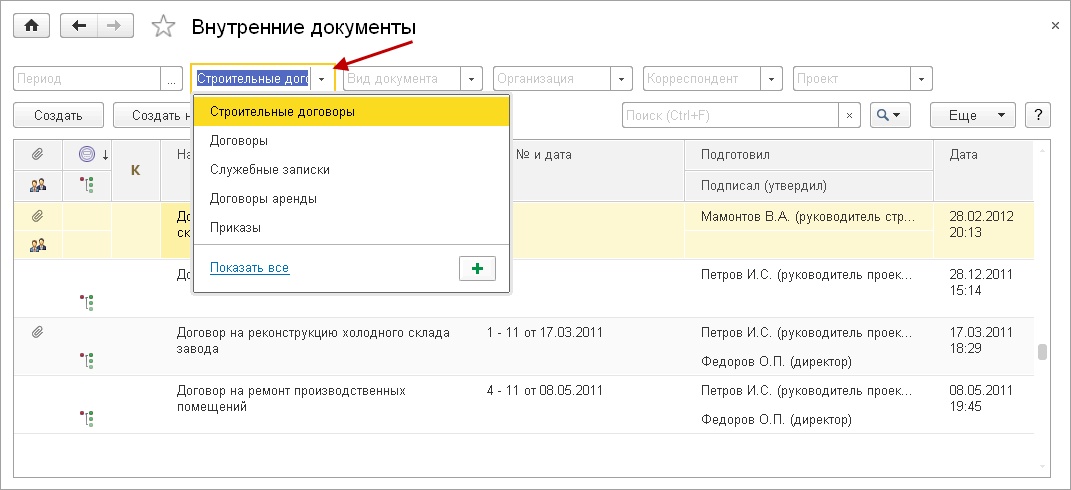
Task: Expand the Организация dropdown
Action: pyautogui.click(x=621, y=79)
